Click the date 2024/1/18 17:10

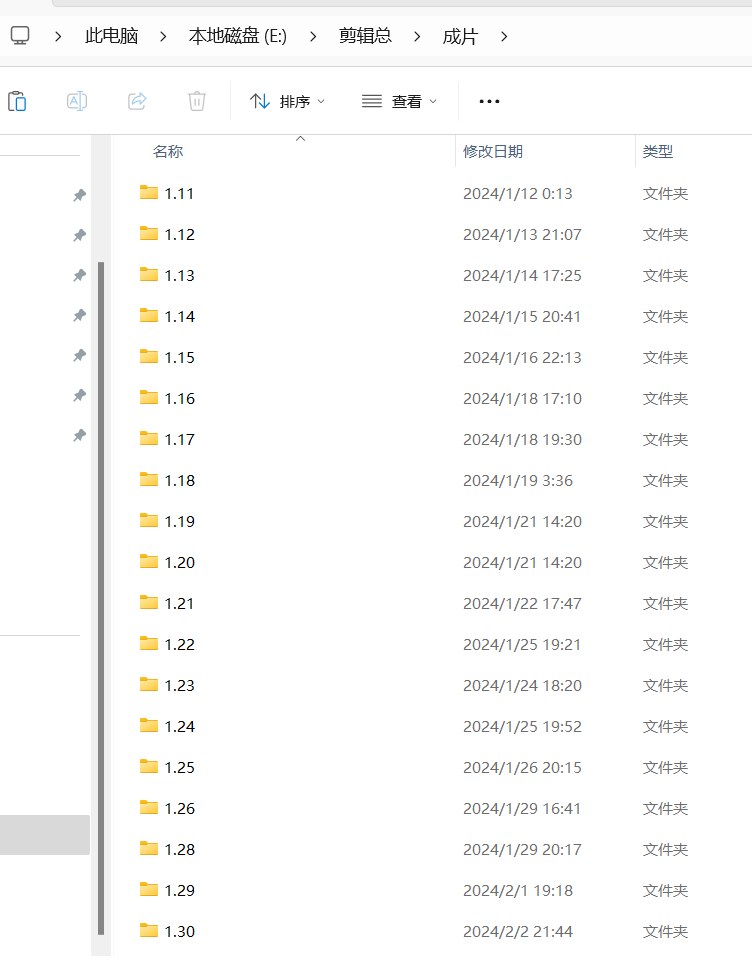point(522,398)
